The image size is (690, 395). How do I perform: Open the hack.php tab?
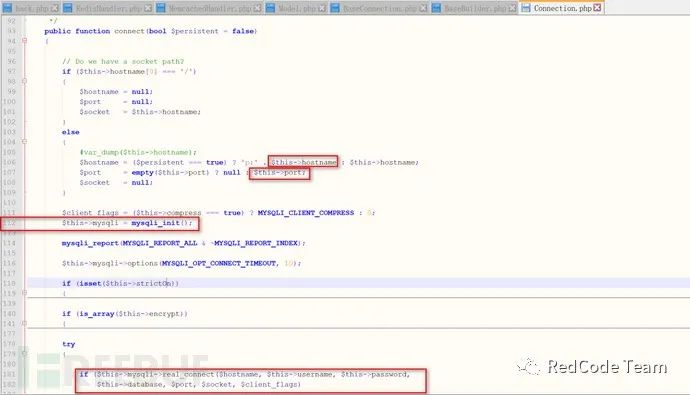[31, 8]
